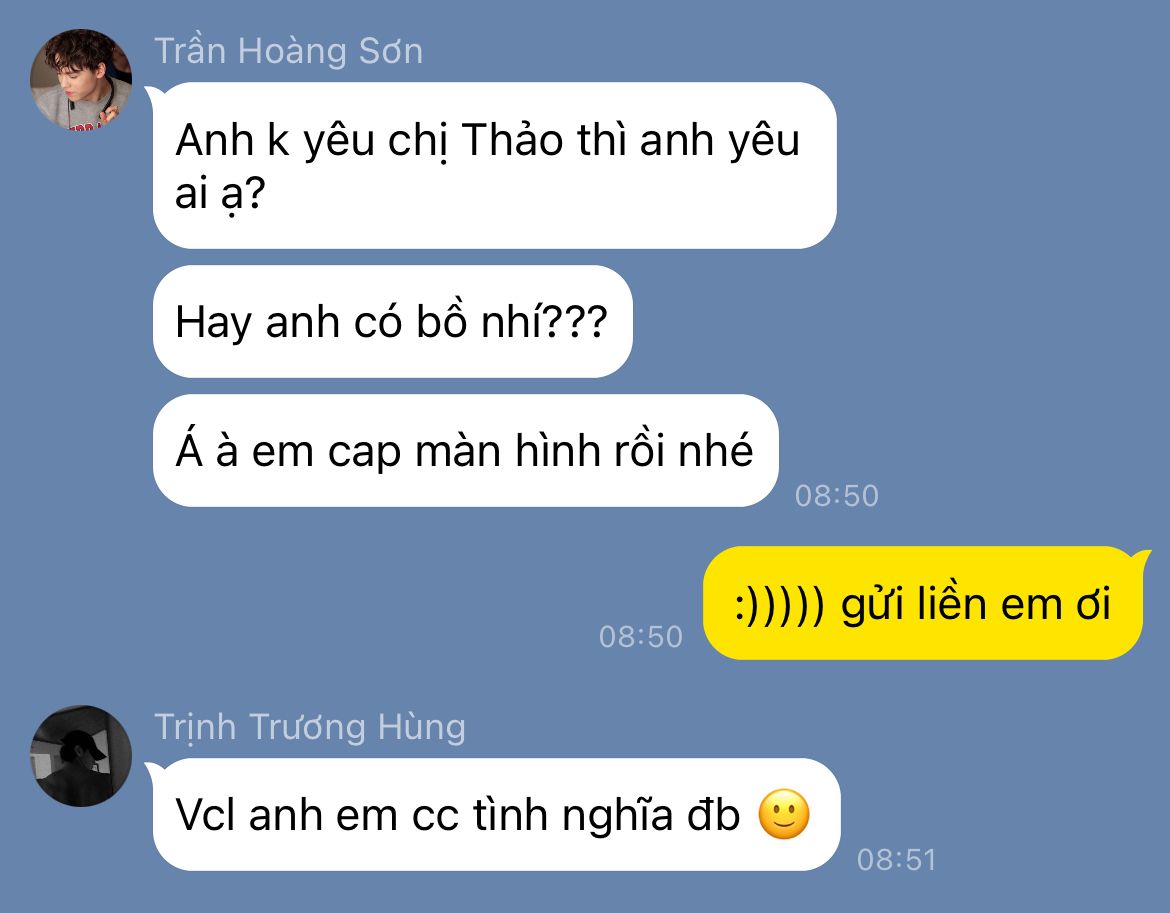The height and width of the screenshot is (913, 1170).
Task: Click the 08:50 timestamp after Sơn's messages
Action: [x=836, y=496]
